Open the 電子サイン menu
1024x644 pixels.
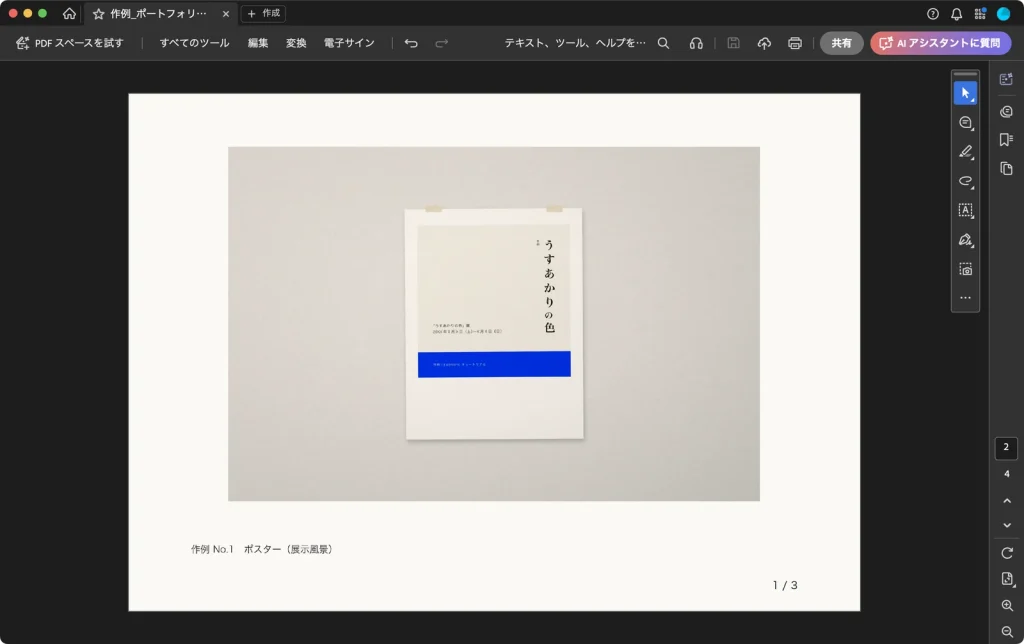[x=349, y=43]
